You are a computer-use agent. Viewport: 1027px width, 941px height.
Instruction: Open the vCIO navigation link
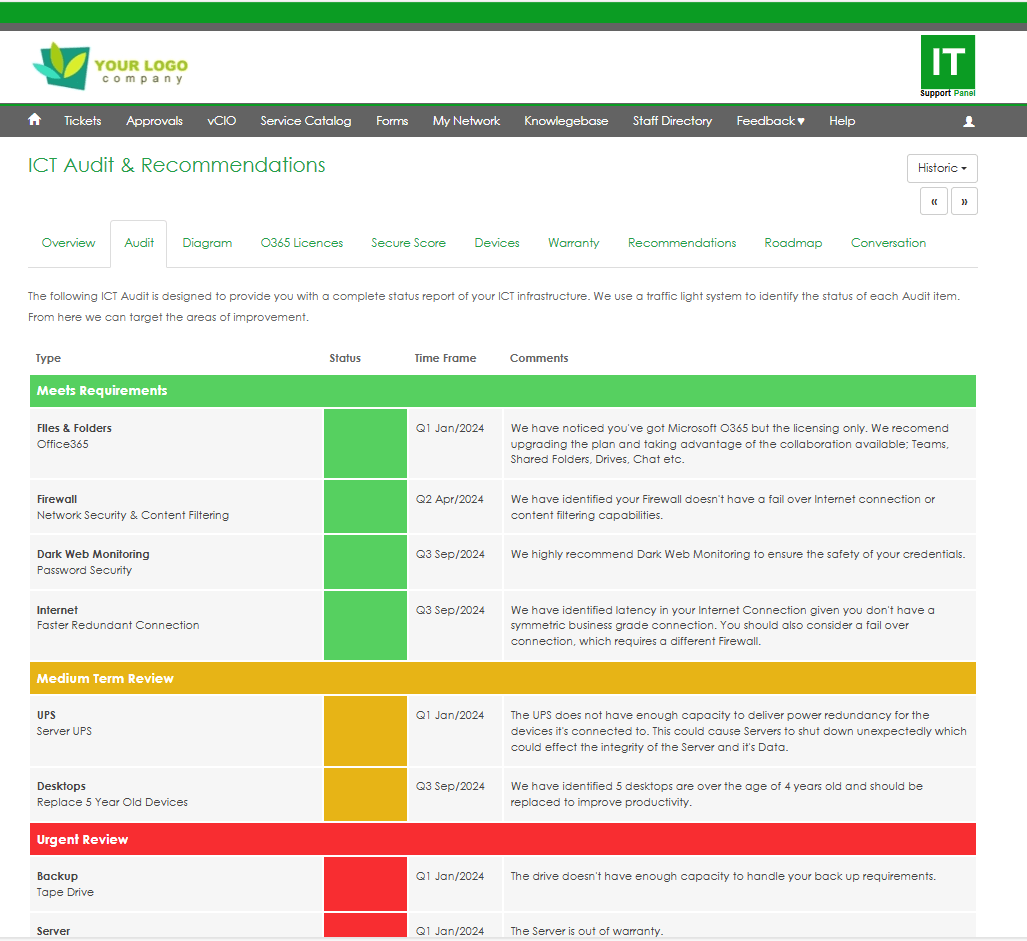pyautogui.click(x=222, y=121)
